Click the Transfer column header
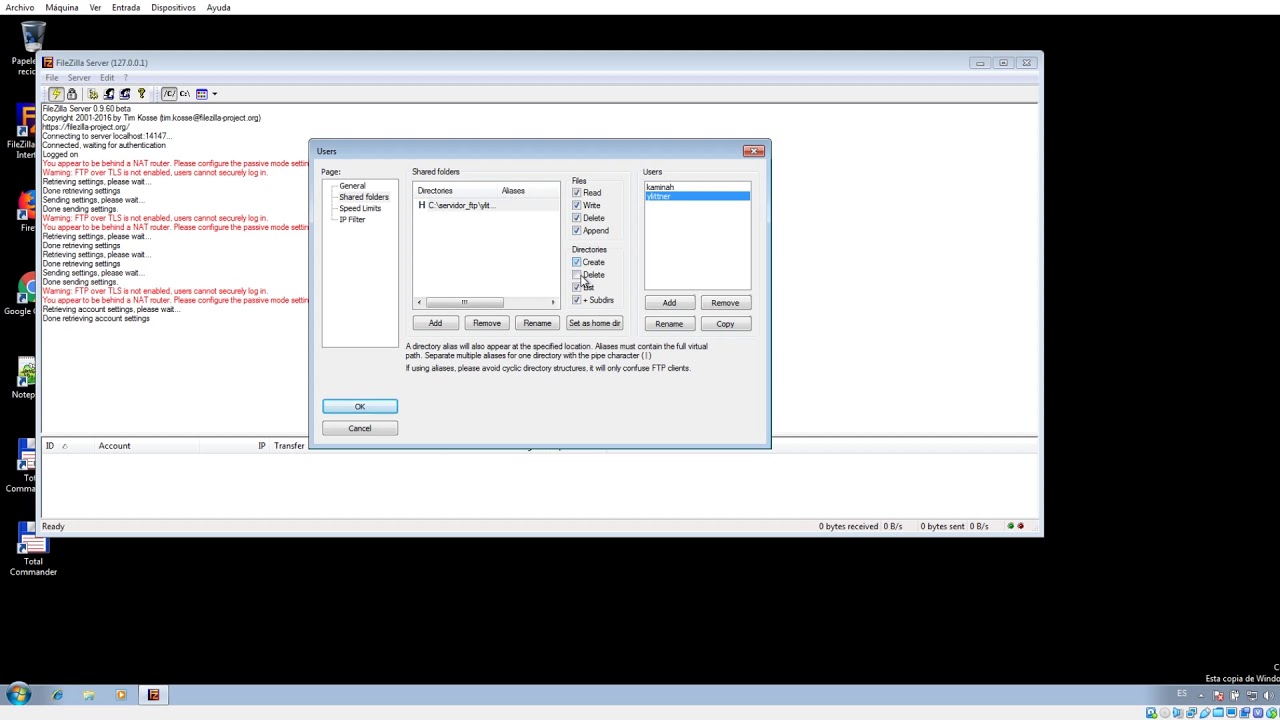Viewport: 1280px width, 720px height. tap(289, 446)
